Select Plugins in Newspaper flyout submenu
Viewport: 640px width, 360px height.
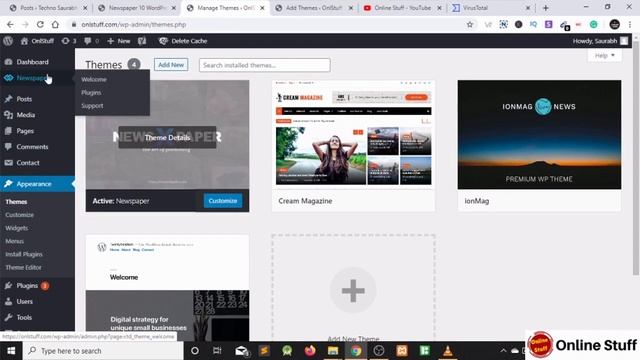pyautogui.click(x=91, y=93)
